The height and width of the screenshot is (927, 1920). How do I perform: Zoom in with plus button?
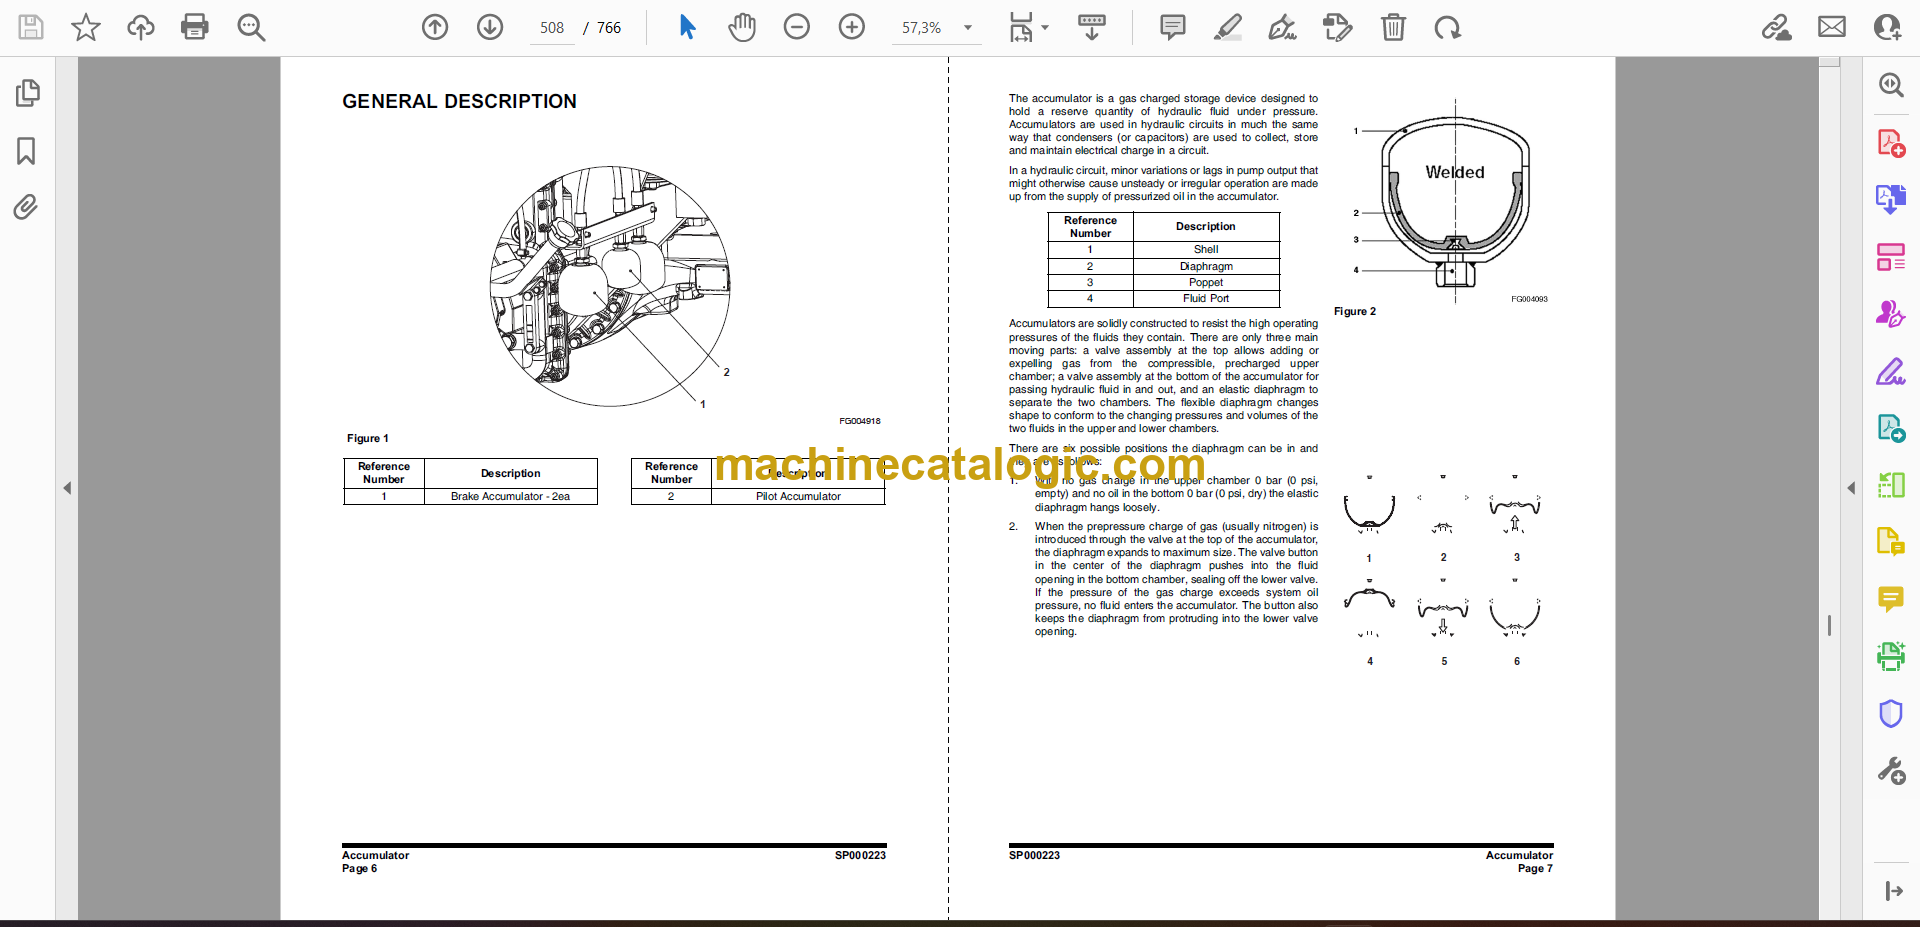[852, 27]
